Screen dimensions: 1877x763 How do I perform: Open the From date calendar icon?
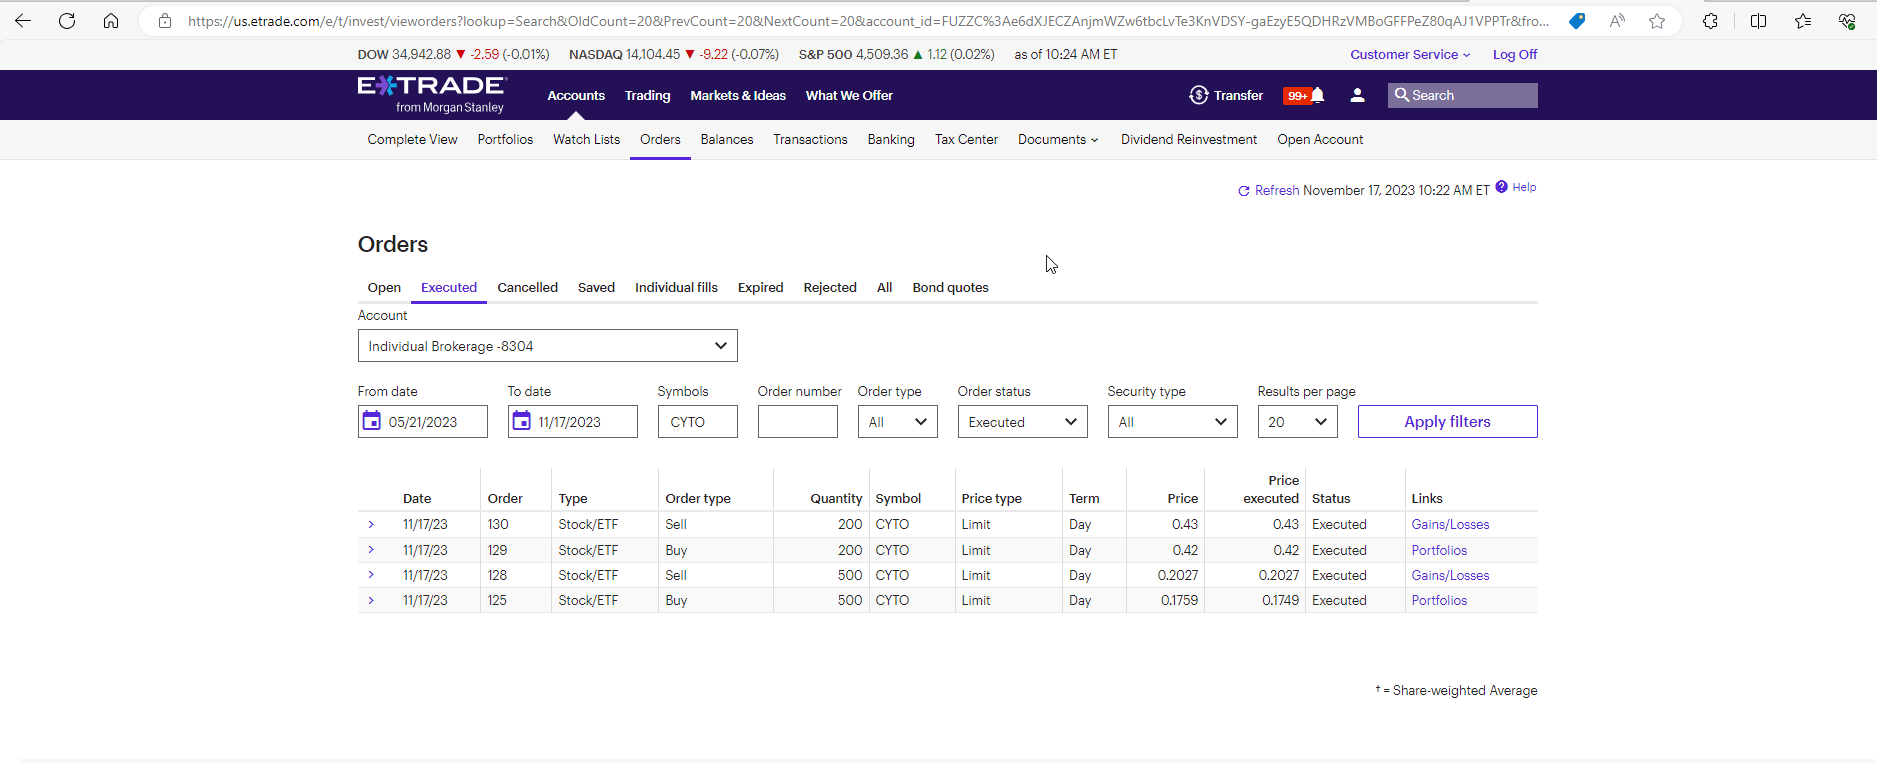click(372, 421)
